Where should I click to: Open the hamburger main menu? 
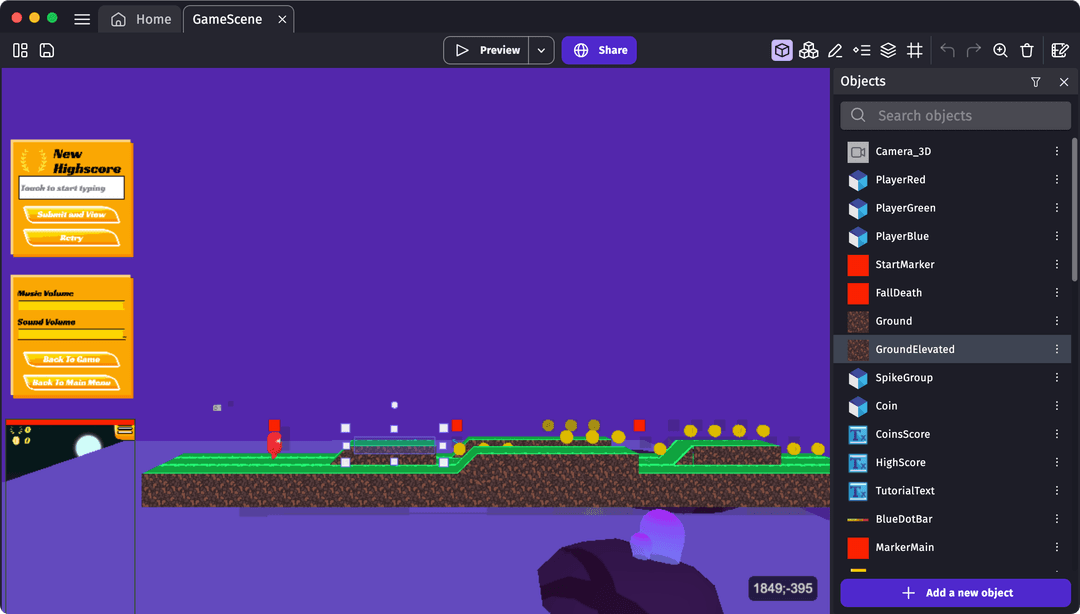81,18
